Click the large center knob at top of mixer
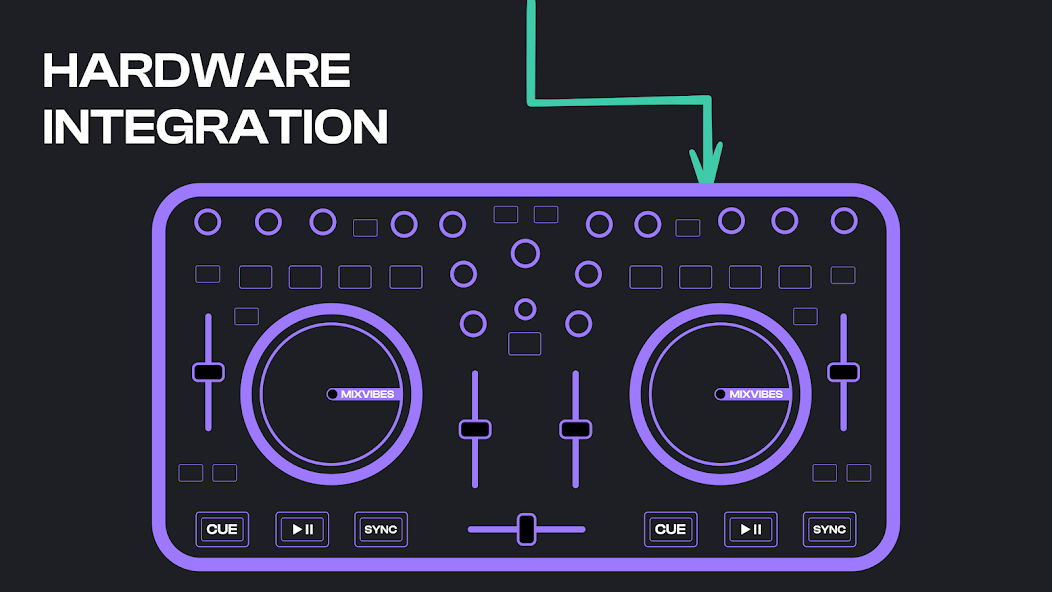 pyautogui.click(x=525, y=253)
